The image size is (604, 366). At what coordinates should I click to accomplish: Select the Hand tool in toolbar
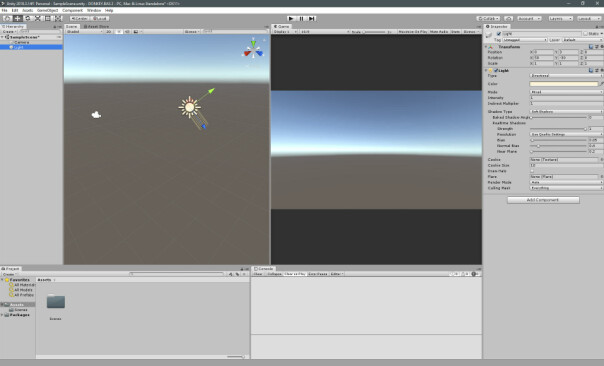click(x=7, y=18)
